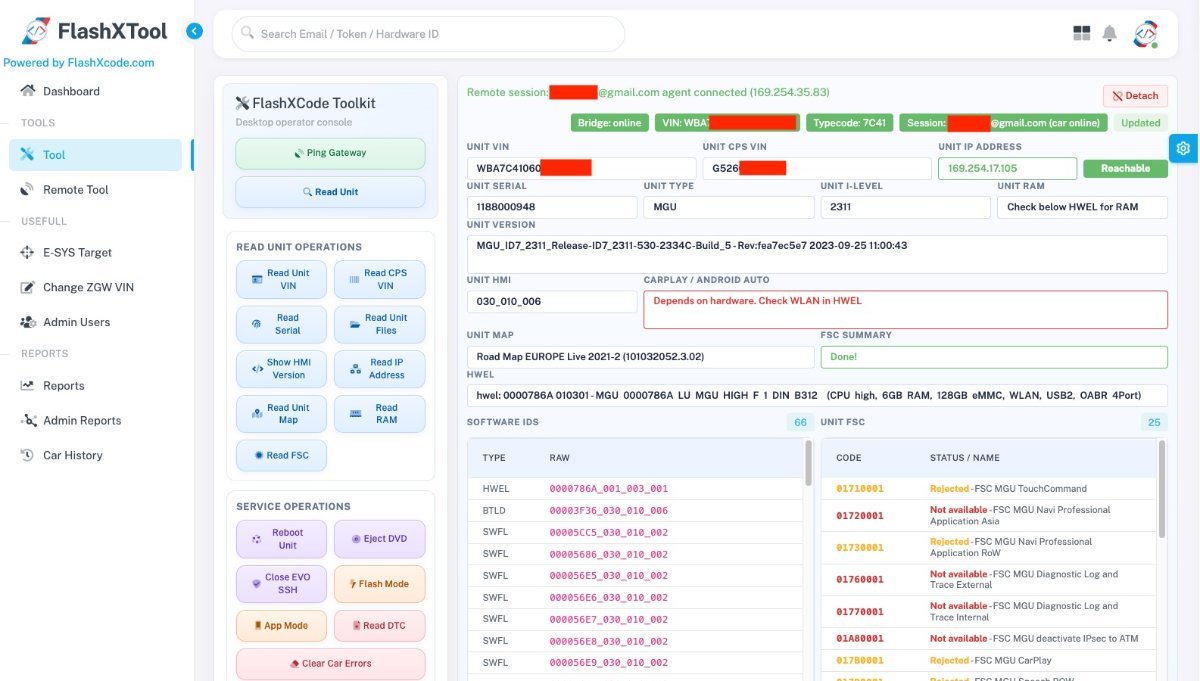Open E-SYS Target page
This screenshot has width=1200, height=681.
coord(77,253)
